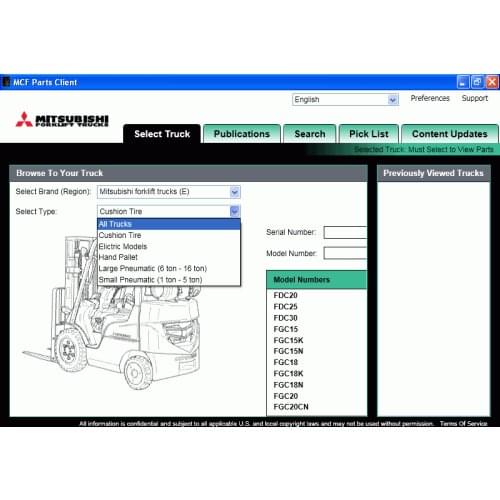
Task: Switch to Content Updates tab
Action: (450, 134)
